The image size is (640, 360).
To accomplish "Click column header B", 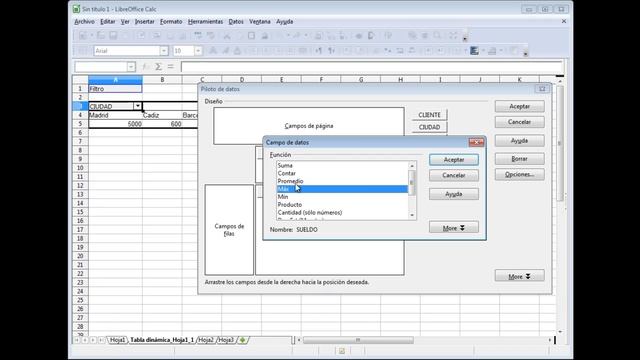I will click(x=162, y=80).
